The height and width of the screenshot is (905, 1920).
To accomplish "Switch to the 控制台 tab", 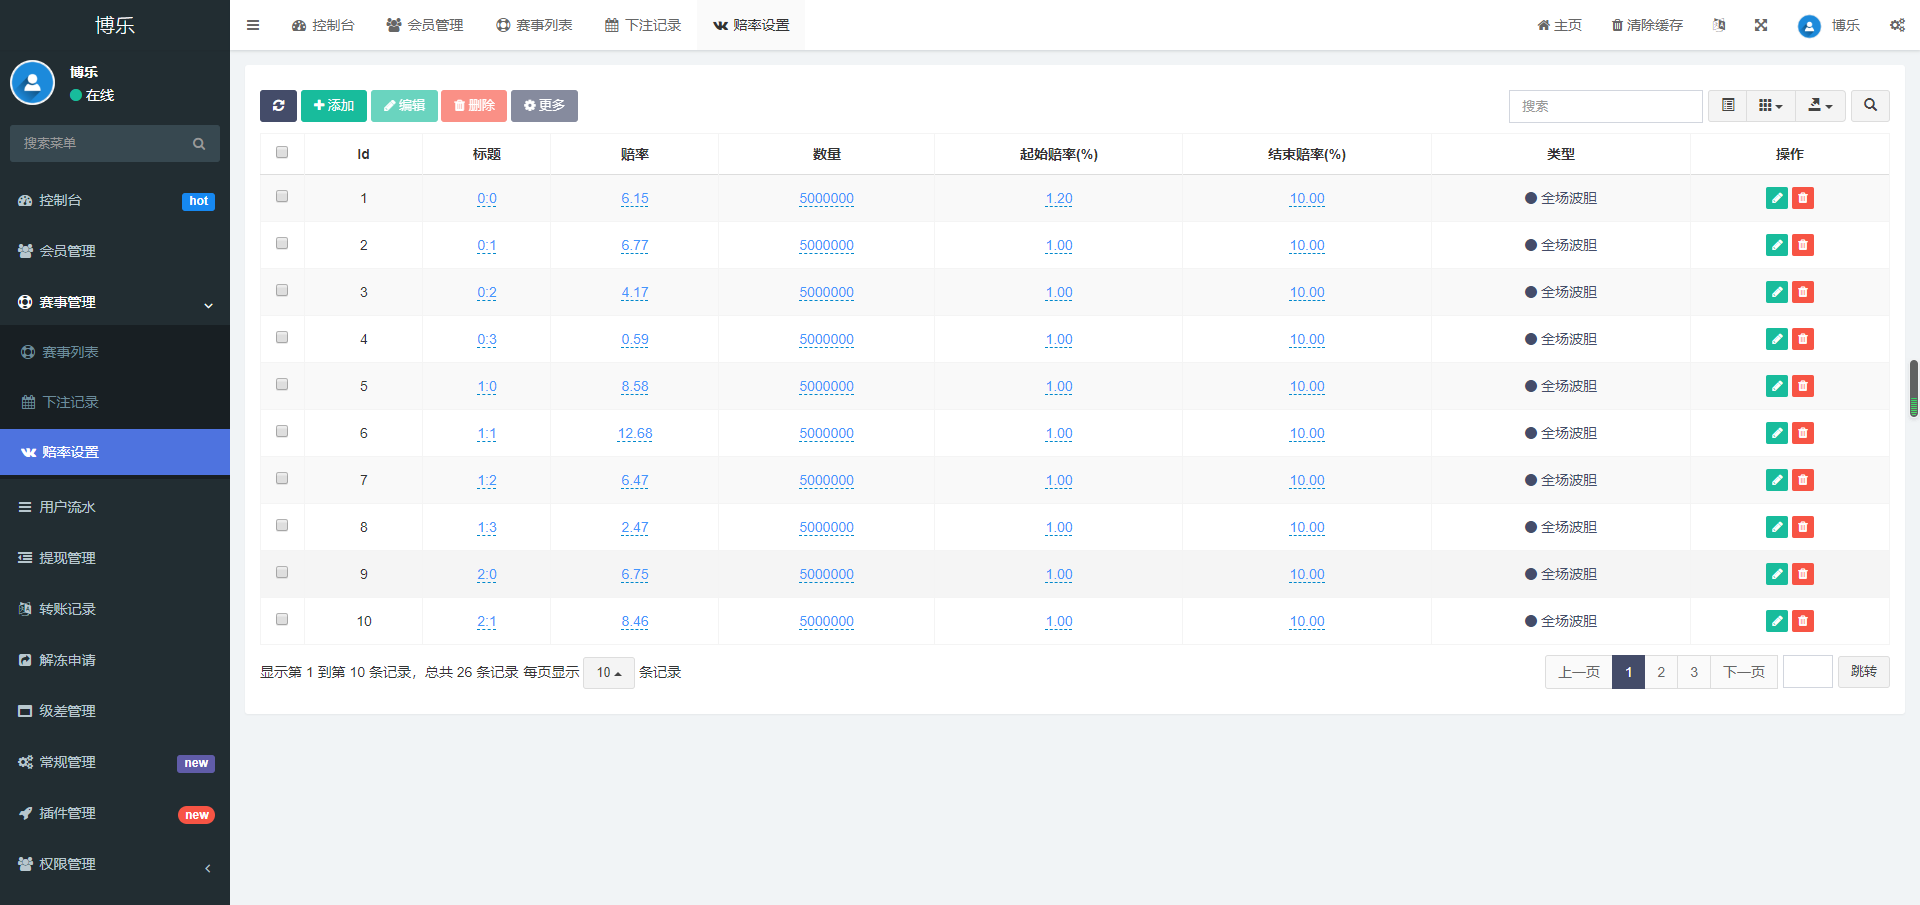I will click(x=323, y=25).
